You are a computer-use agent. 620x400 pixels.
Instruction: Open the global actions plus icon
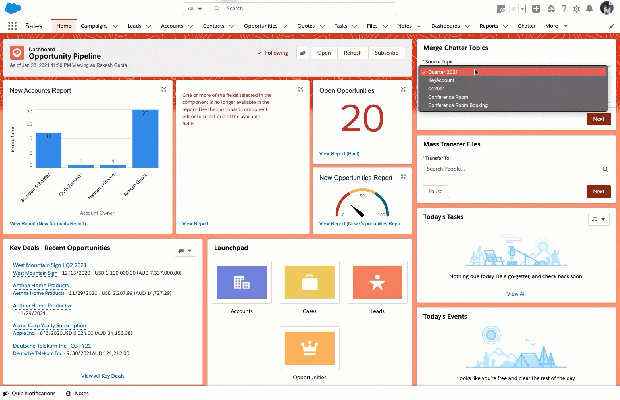pyautogui.click(x=536, y=9)
